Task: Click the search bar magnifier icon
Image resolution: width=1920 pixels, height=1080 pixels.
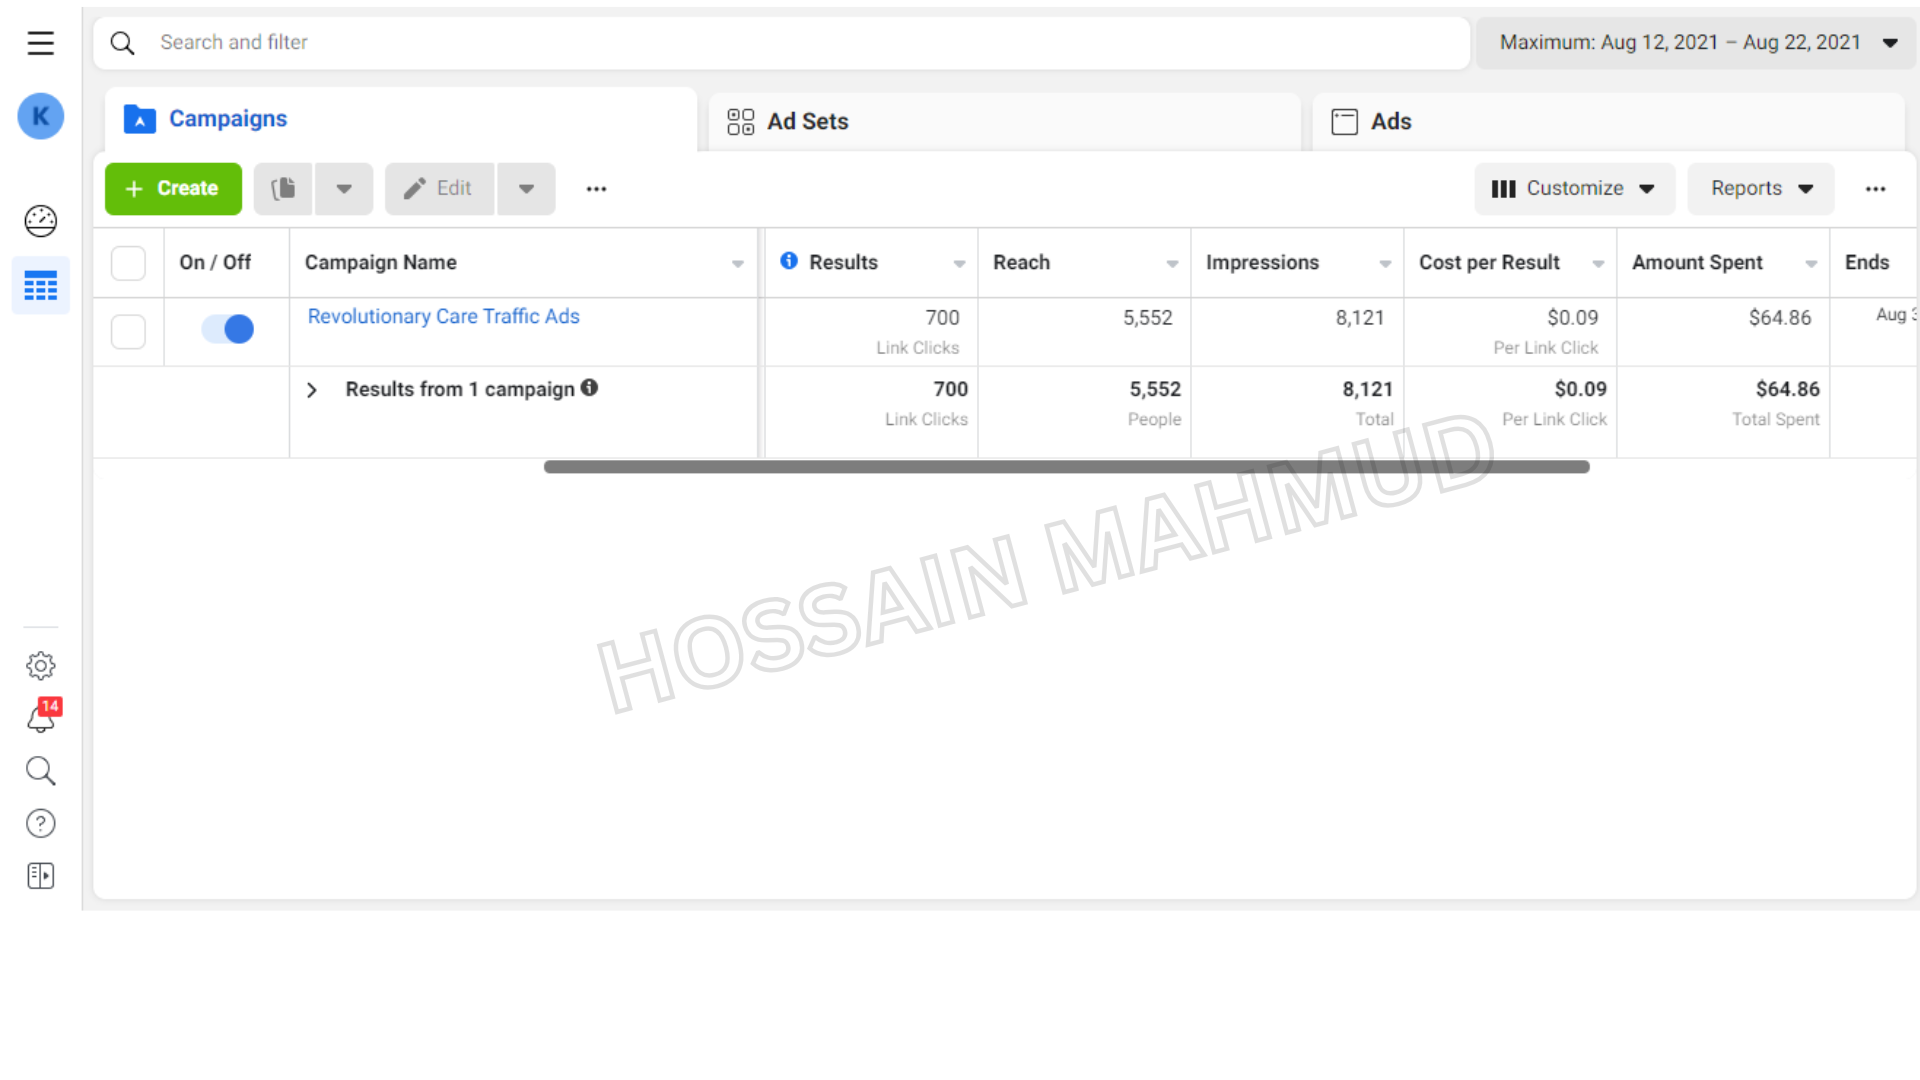Action: coord(123,43)
